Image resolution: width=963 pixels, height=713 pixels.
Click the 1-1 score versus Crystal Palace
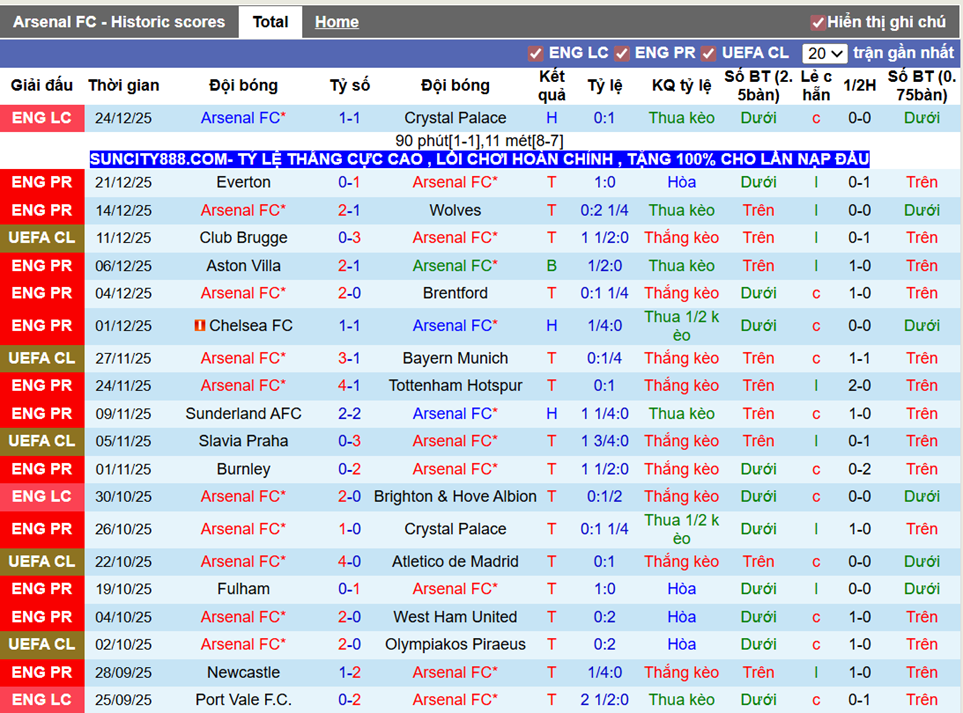pyautogui.click(x=349, y=118)
